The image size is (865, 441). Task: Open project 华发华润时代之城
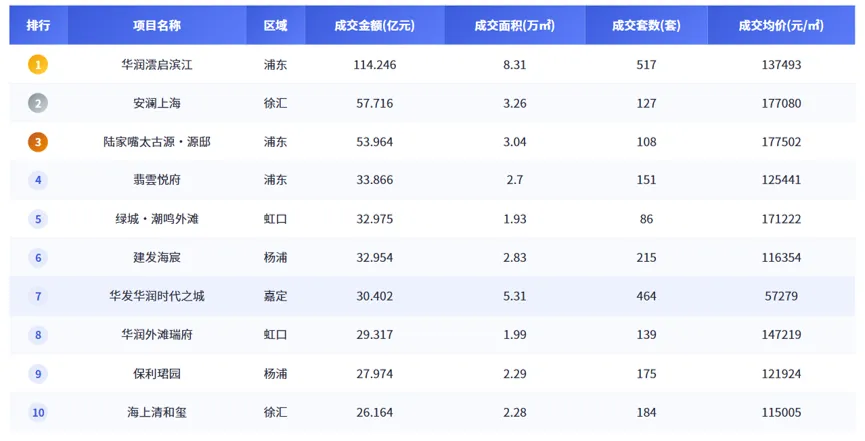pos(157,296)
